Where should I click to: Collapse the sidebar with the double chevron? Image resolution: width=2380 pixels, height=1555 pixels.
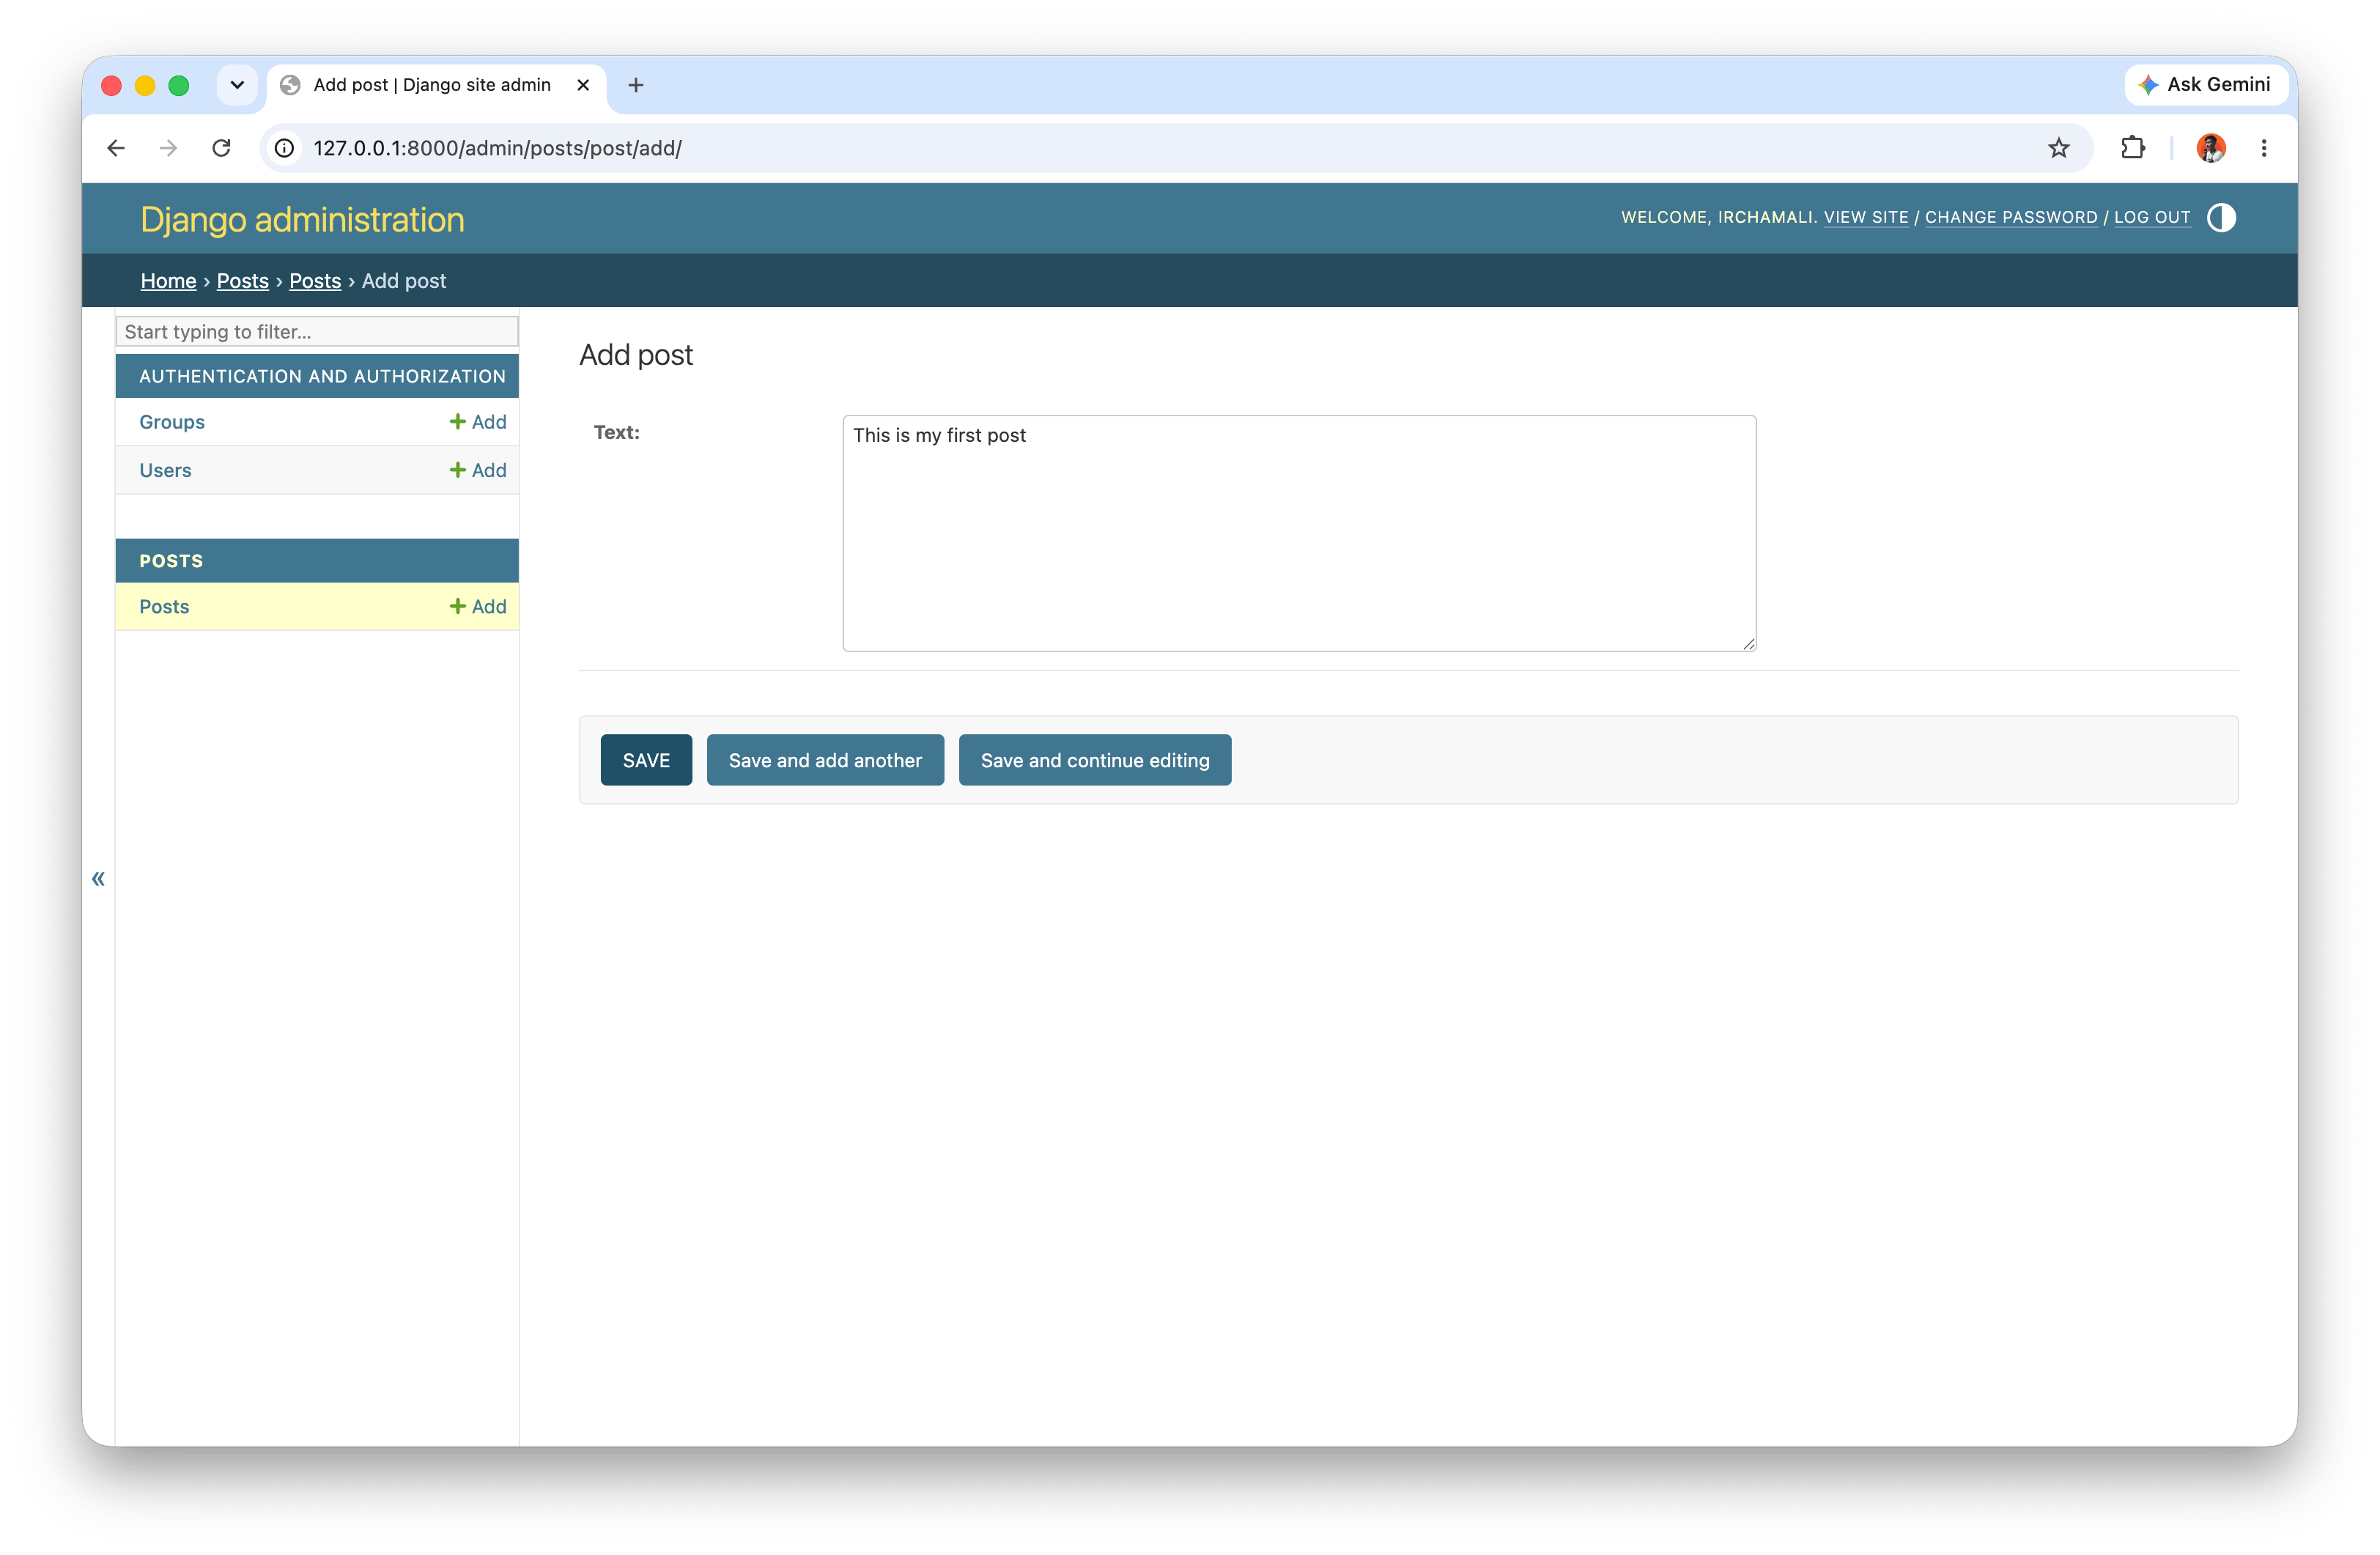pos(98,878)
